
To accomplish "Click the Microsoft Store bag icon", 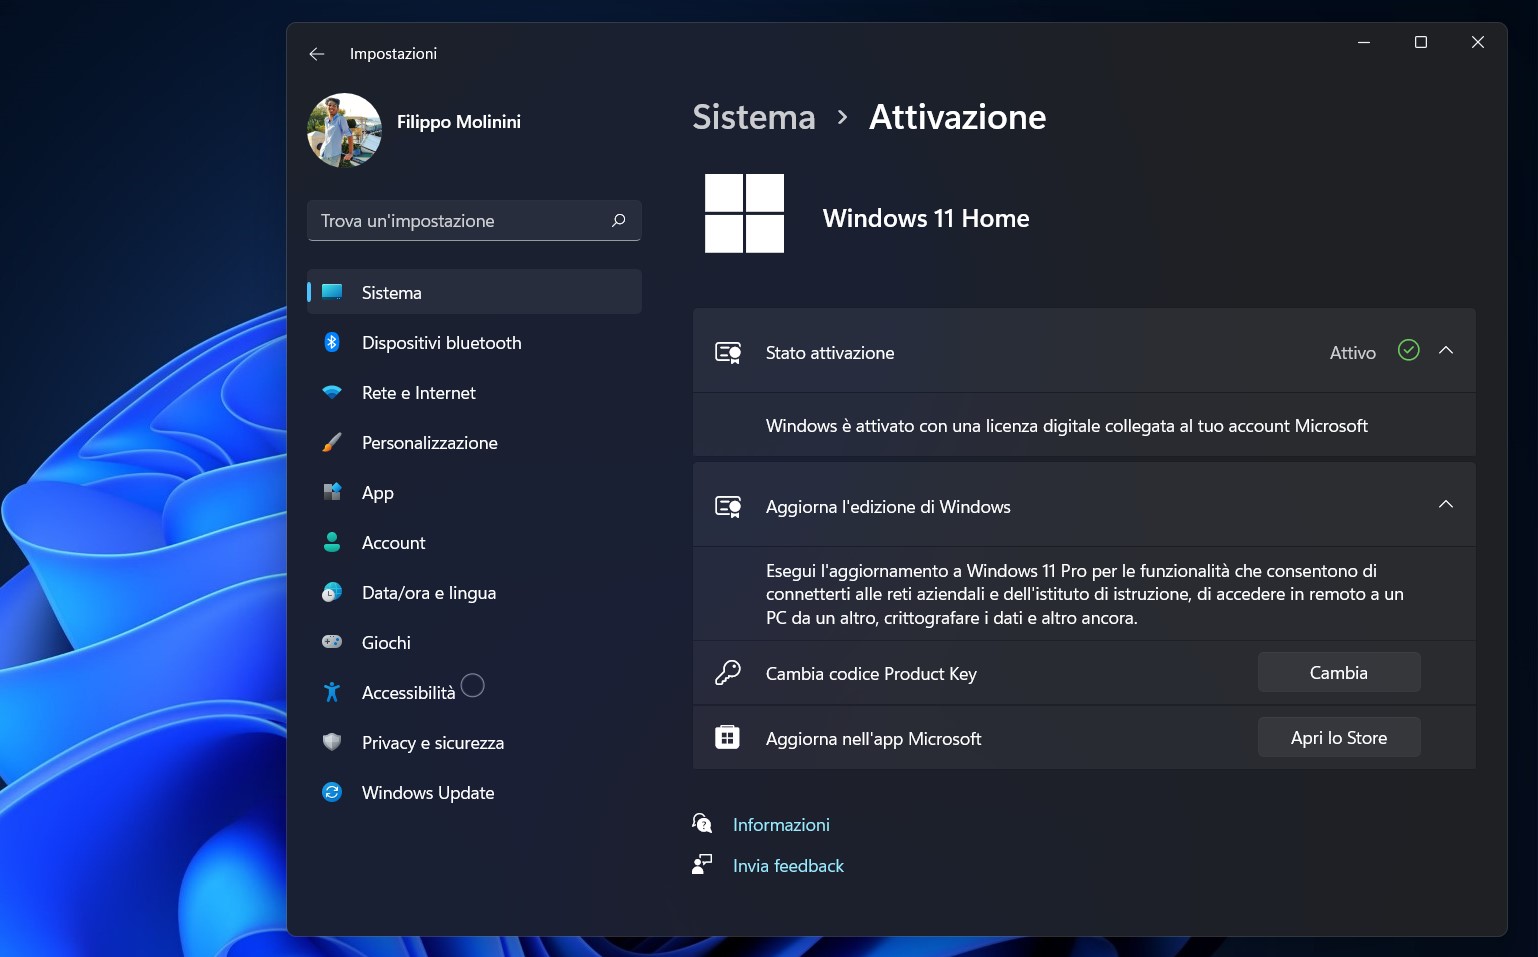I will (727, 738).
